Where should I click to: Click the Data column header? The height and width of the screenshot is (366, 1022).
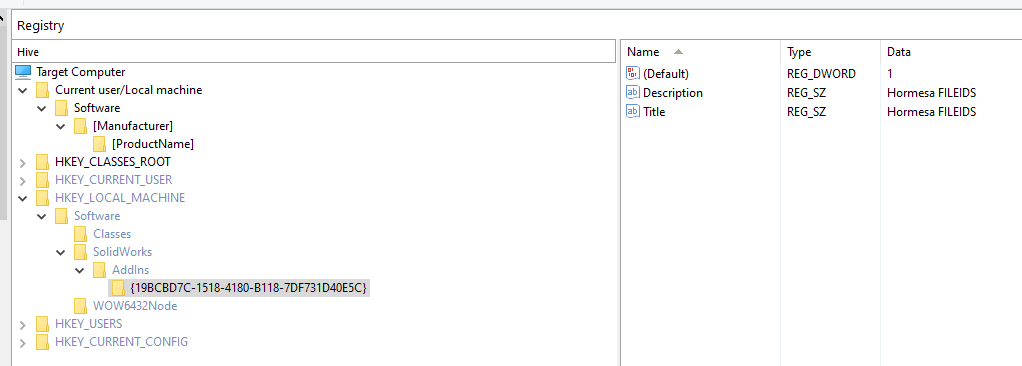951,52
